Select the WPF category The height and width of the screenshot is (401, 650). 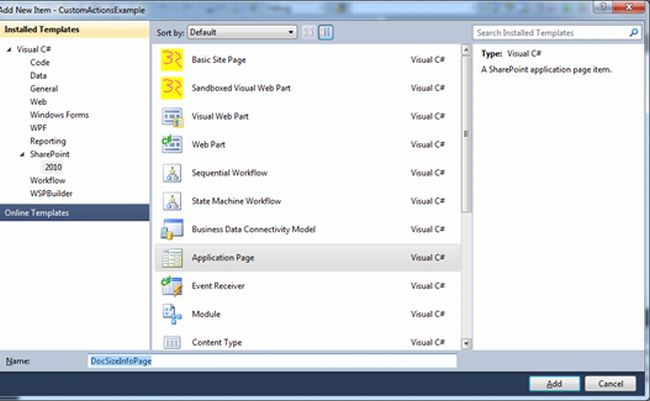[x=38, y=128]
